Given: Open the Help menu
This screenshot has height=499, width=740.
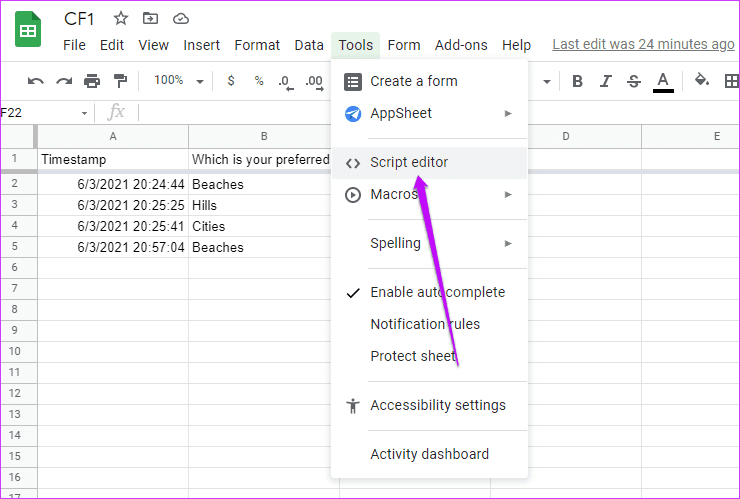Looking at the screenshot, I should tap(516, 45).
